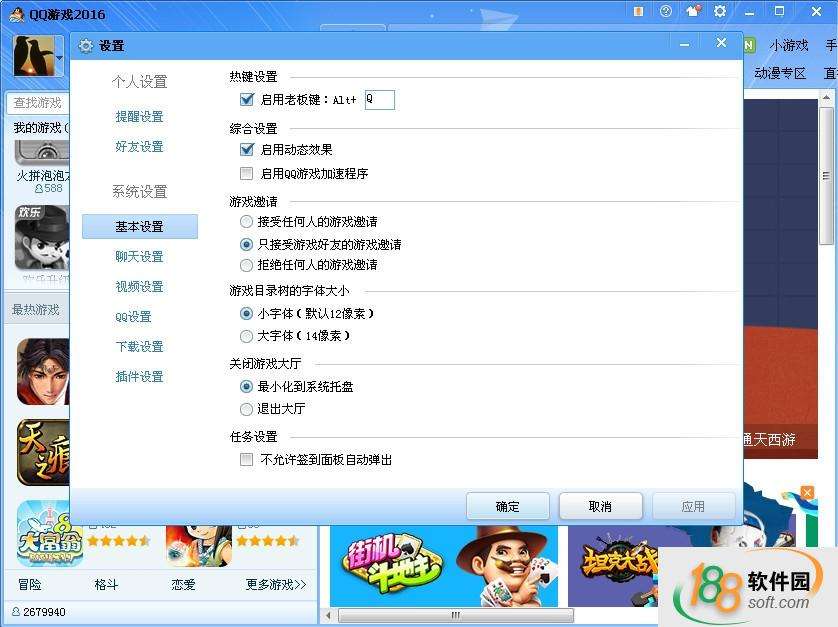Open the 欢乐 game icon in my games list
This screenshot has width=838, height=627.
pyautogui.click(x=42, y=237)
